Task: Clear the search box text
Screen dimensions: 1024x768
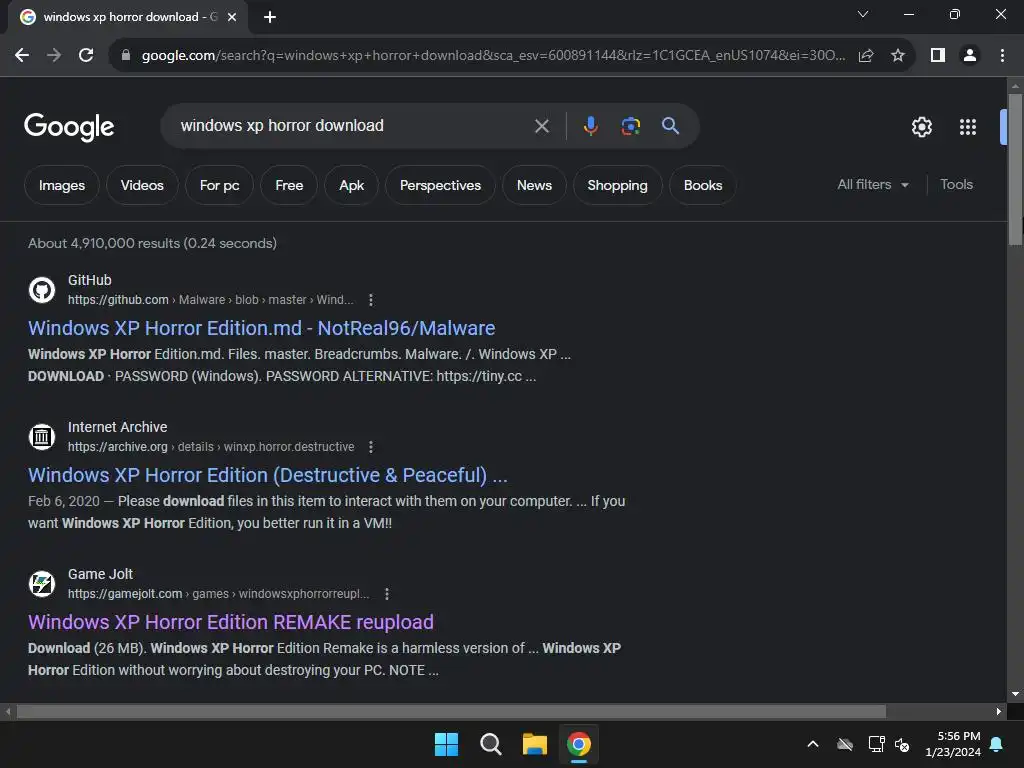Action: click(x=541, y=126)
